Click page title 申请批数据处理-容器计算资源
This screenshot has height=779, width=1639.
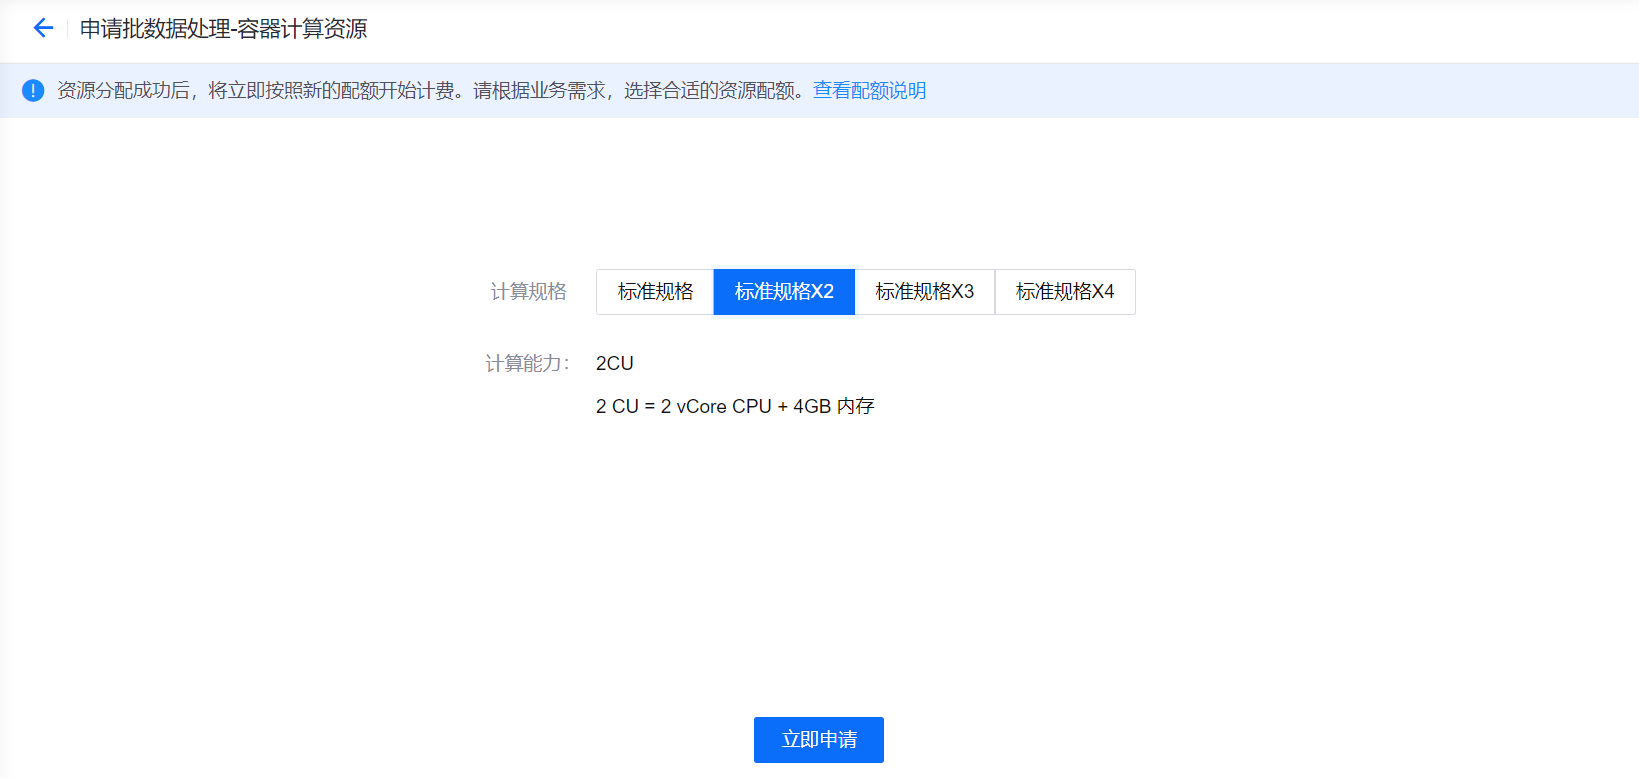point(224,29)
